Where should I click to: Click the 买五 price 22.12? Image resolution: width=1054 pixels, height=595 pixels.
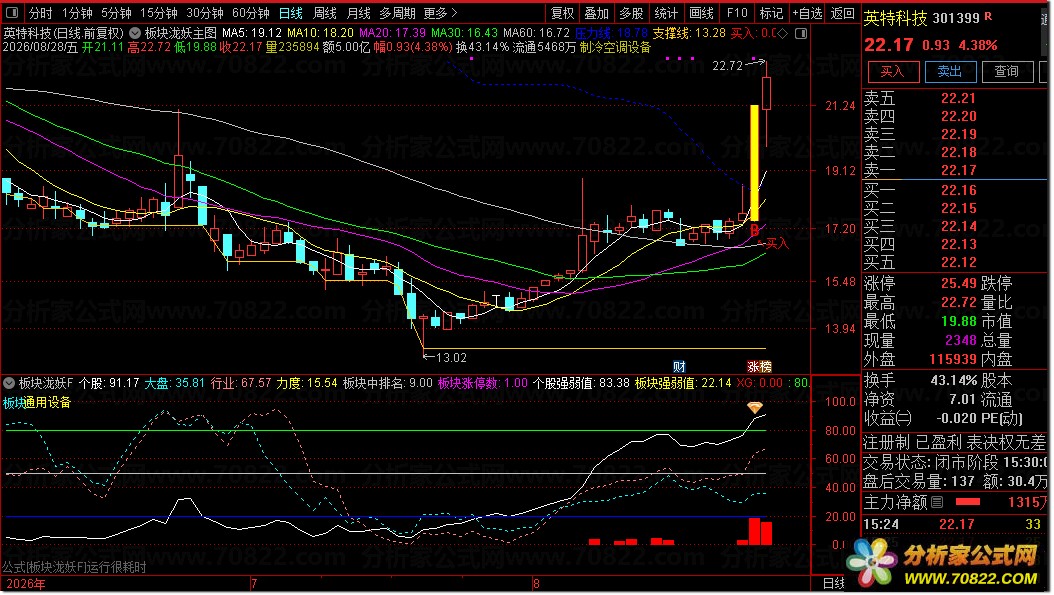pyautogui.click(x=959, y=262)
